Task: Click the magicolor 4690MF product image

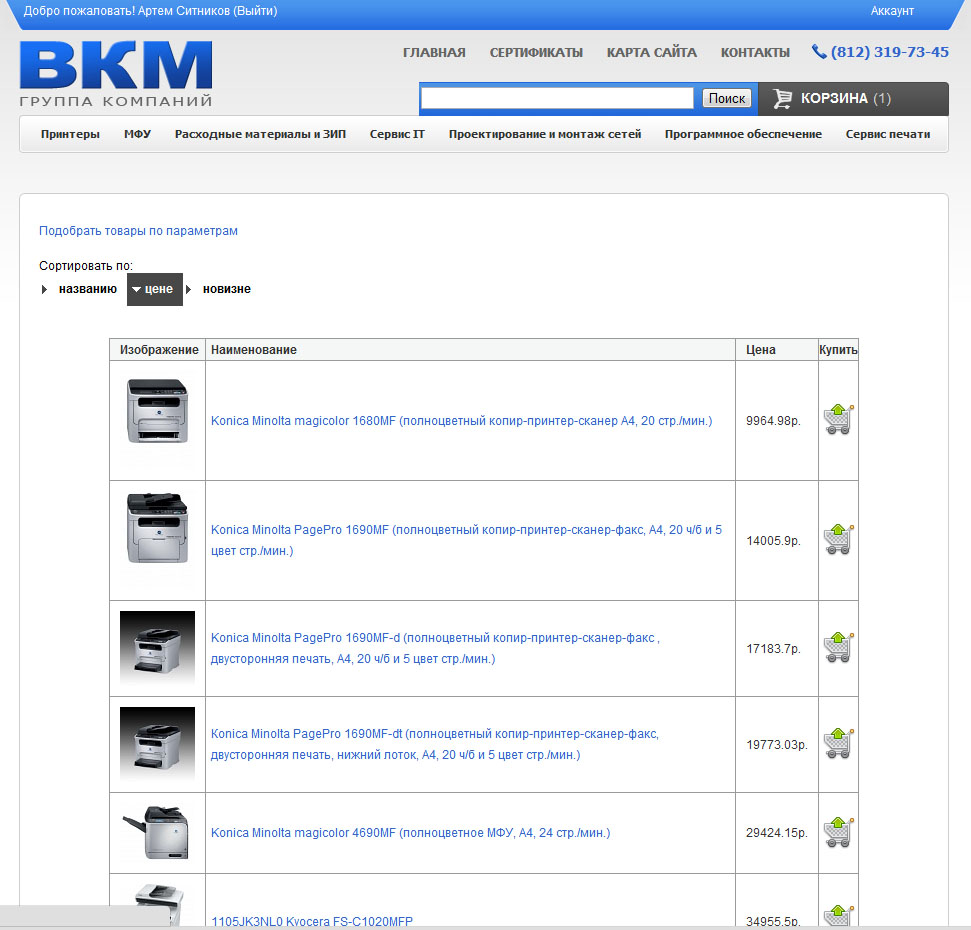Action: click(156, 832)
